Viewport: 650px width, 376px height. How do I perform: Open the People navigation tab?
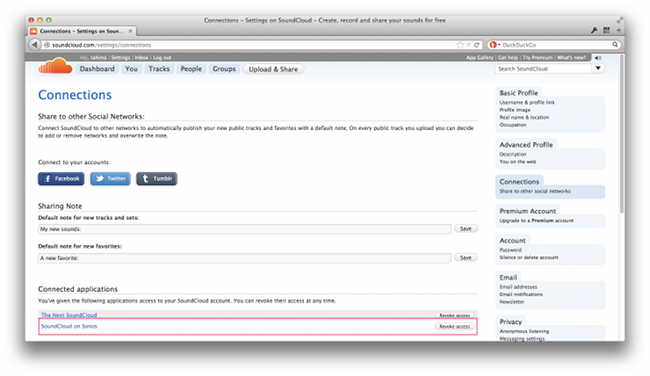pos(191,69)
